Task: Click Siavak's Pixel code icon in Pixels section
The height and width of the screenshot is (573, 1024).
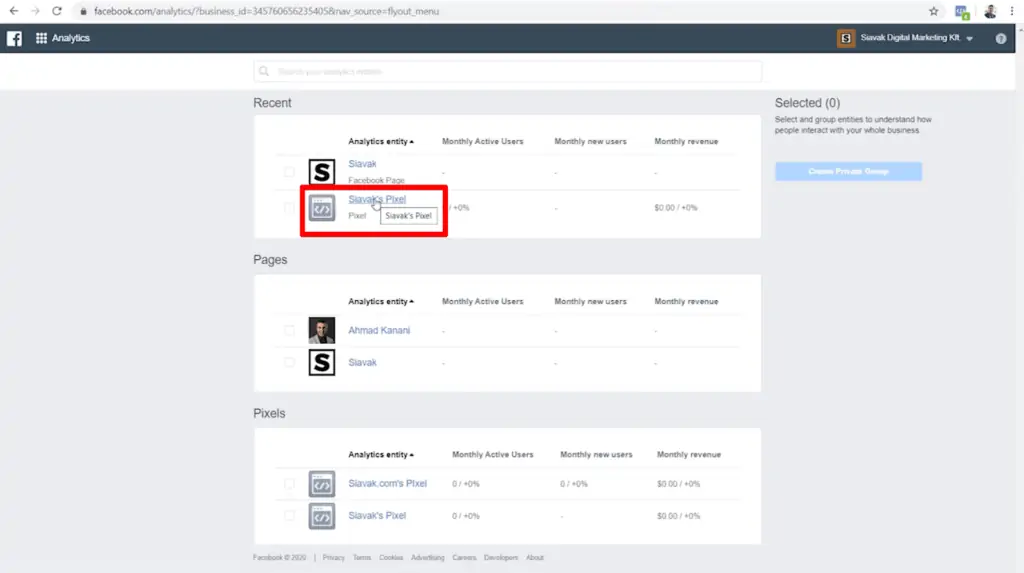Action: (x=321, y=516)
